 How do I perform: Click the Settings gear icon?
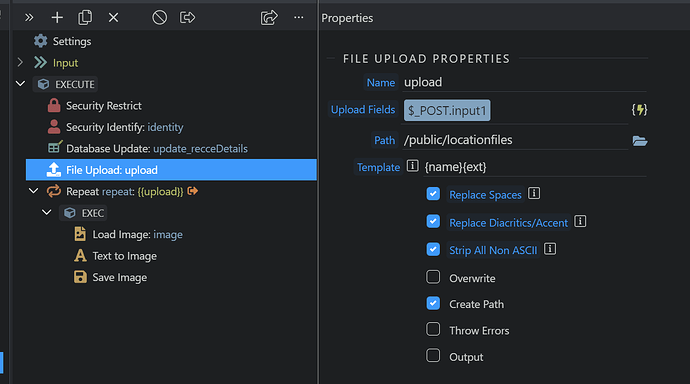(40, 41)
